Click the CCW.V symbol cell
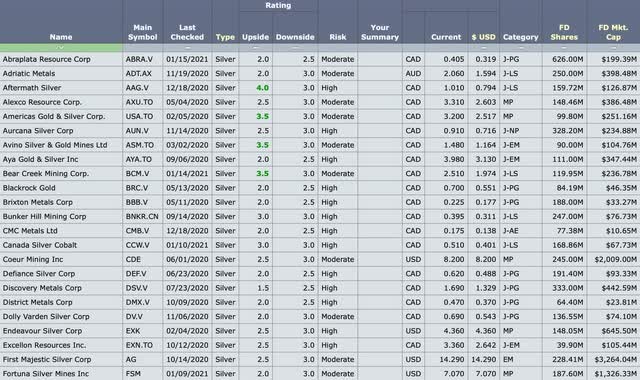The image size is (640, 380). click(138, 245)
